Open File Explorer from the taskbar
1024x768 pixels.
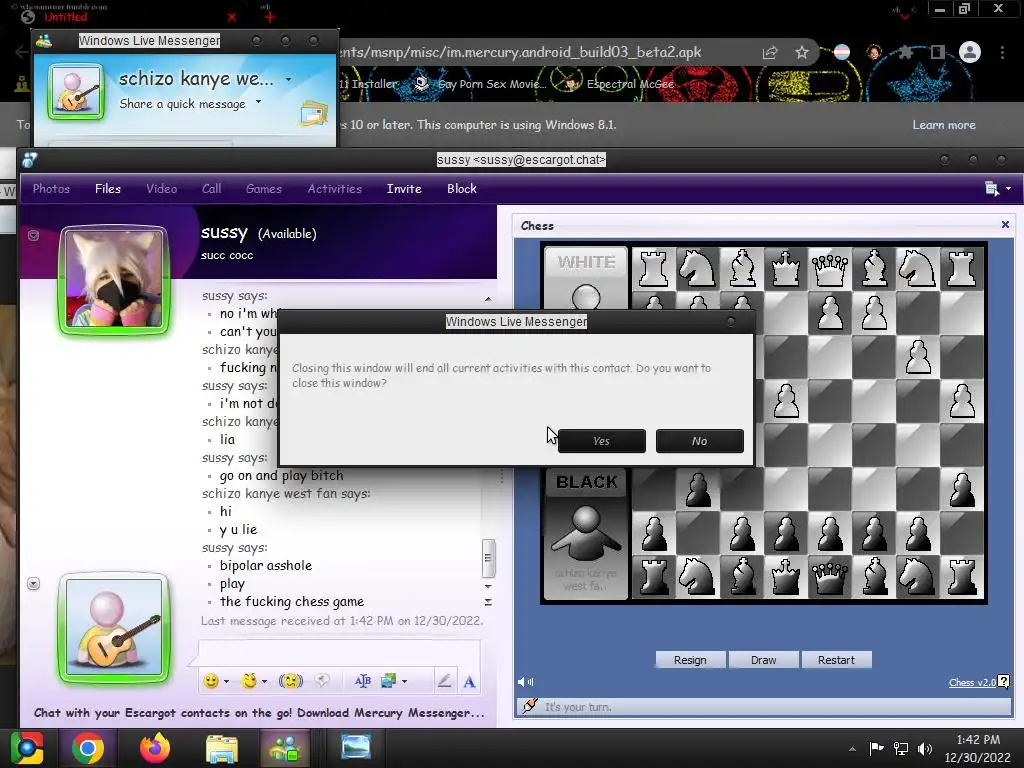pos(222,748)
